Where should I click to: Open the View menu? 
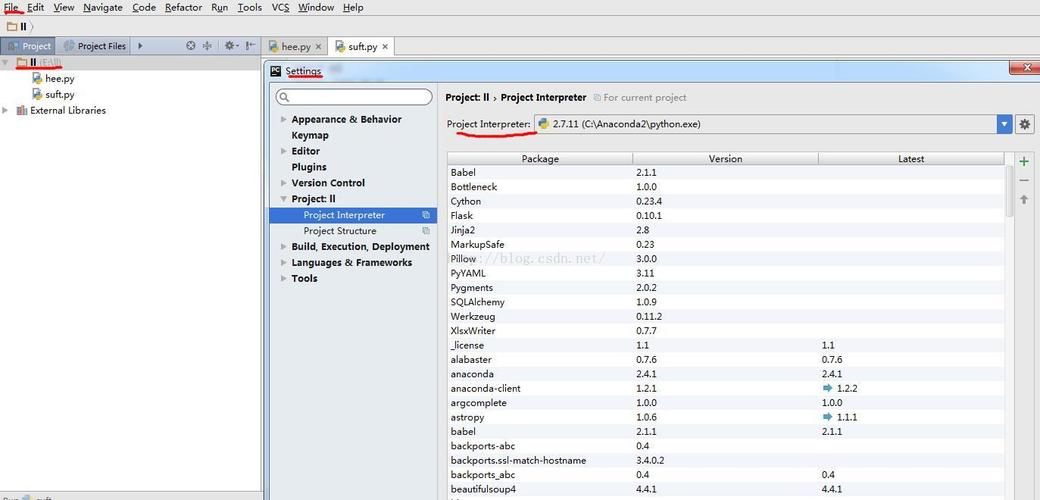coord(64,7)
